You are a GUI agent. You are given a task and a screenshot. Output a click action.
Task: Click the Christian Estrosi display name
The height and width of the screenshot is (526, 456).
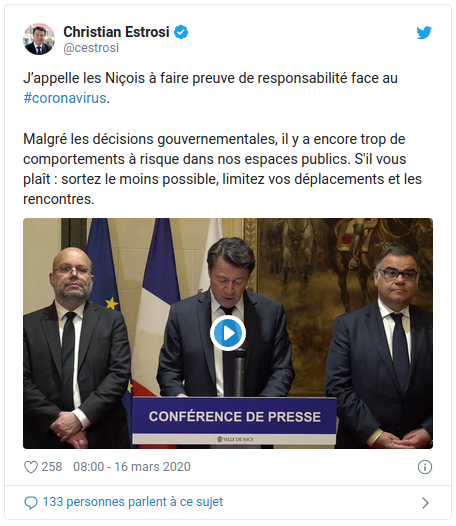click(116, 32)
